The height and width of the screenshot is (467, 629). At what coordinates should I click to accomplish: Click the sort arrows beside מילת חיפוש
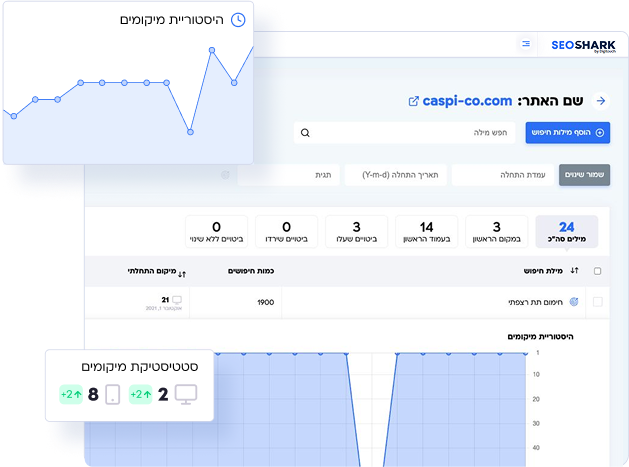pos(575,270)
